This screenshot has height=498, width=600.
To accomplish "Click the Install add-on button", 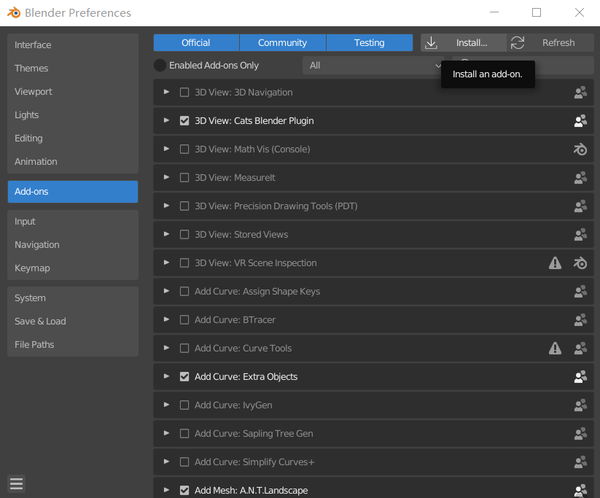I will point(463,43).
